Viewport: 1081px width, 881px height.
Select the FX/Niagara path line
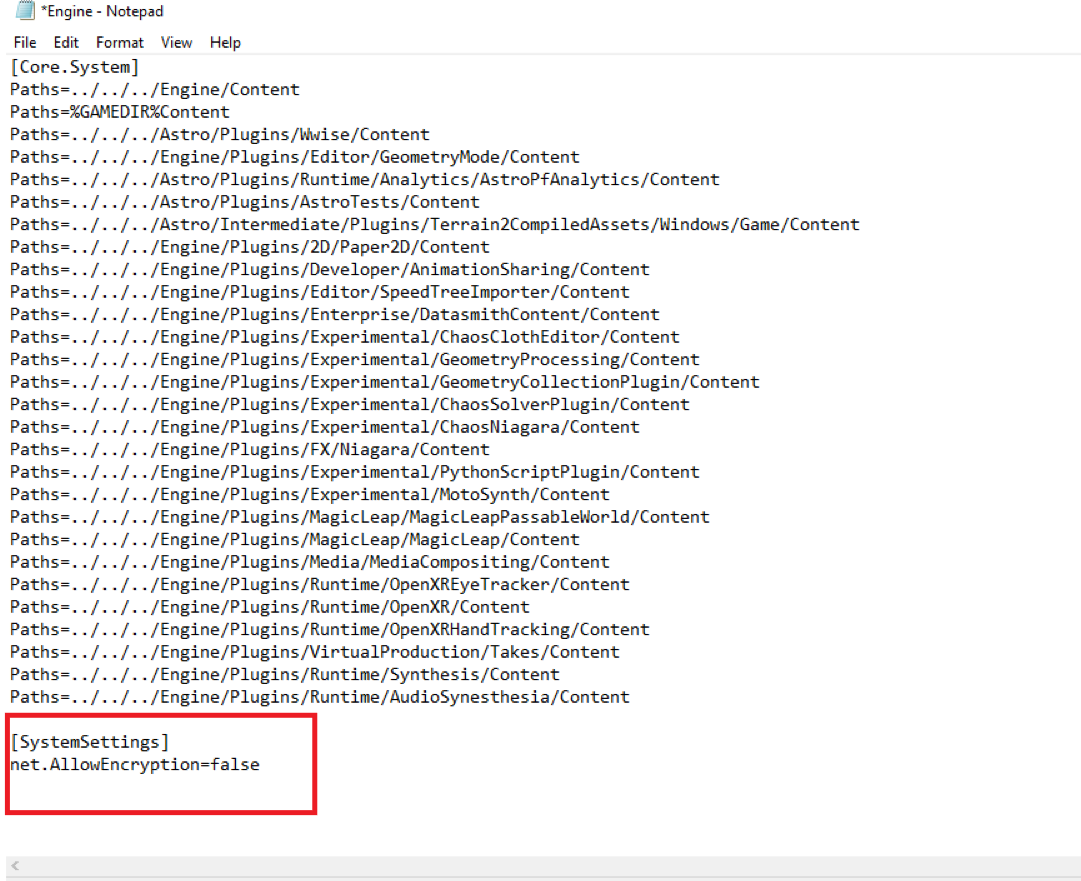(250, 449)
